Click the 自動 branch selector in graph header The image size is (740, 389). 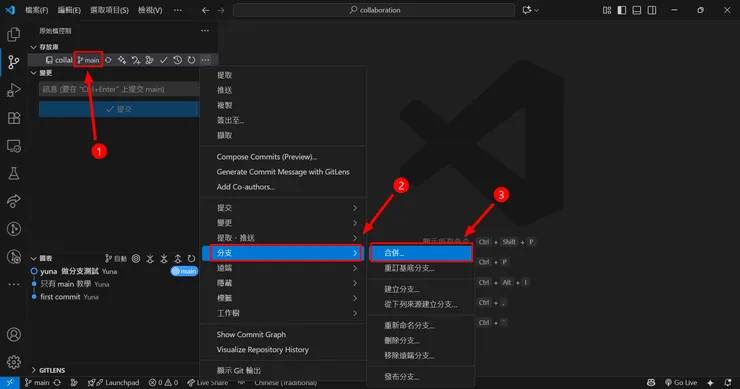(116, 259)
